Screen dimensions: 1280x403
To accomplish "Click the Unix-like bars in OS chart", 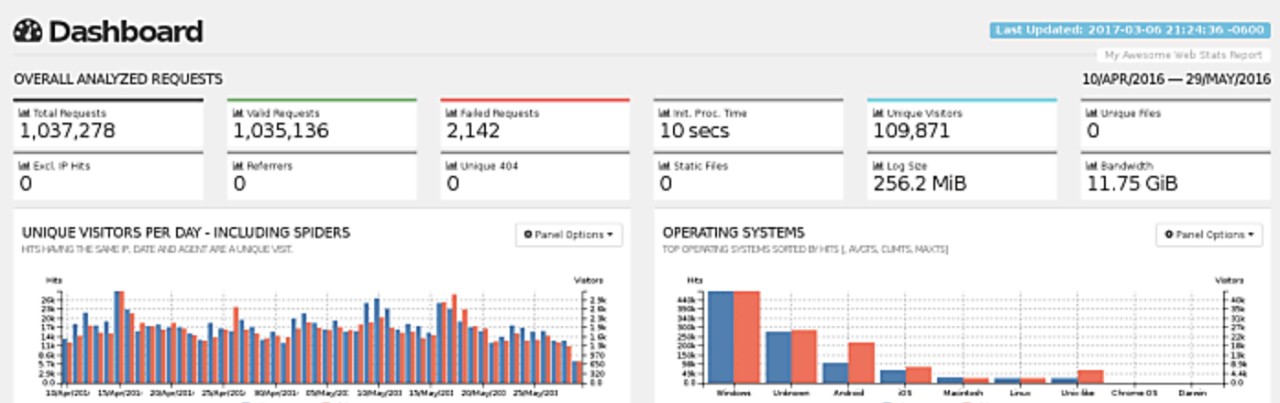I will (1077, 376).
